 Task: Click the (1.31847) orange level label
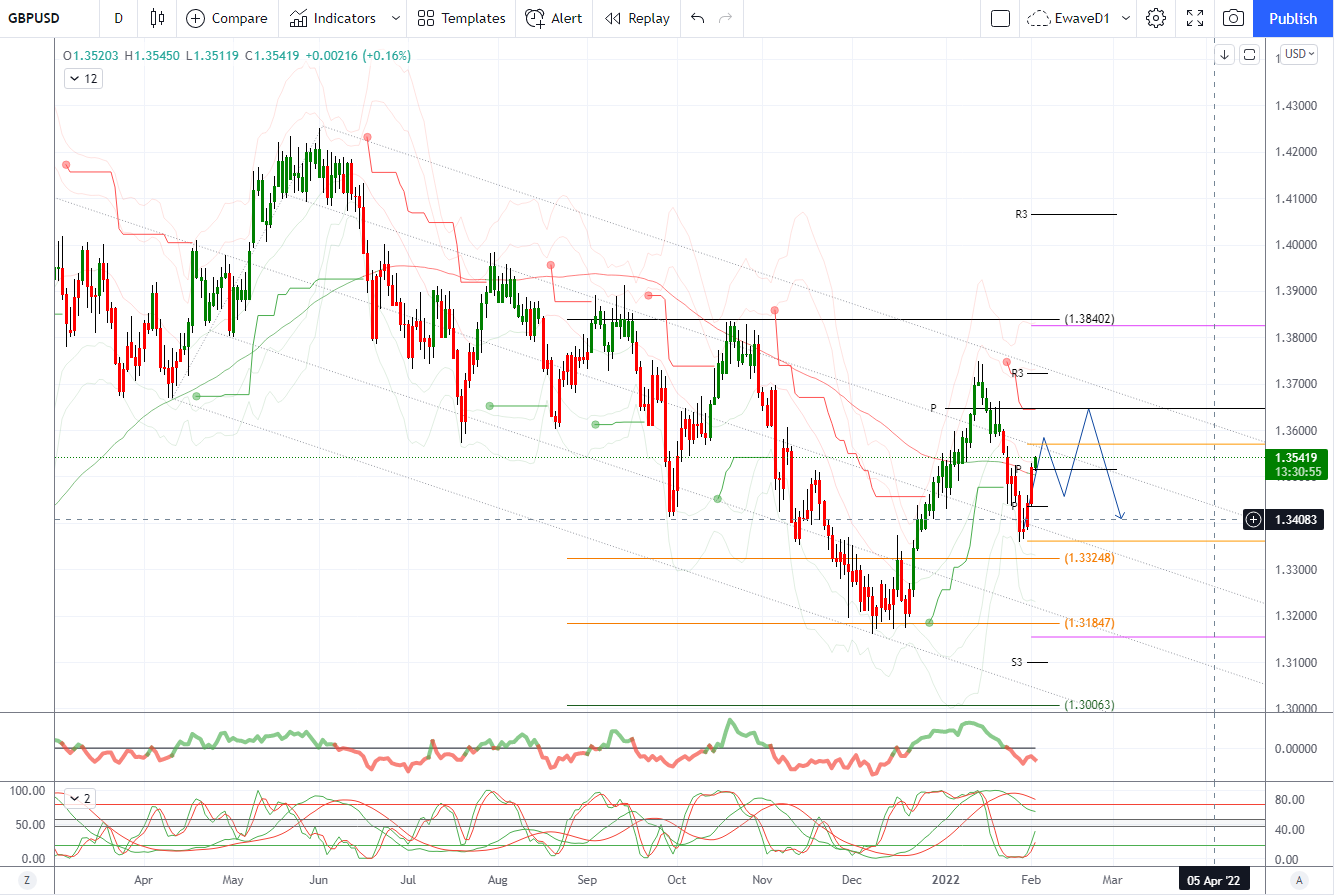(1089, 623)
